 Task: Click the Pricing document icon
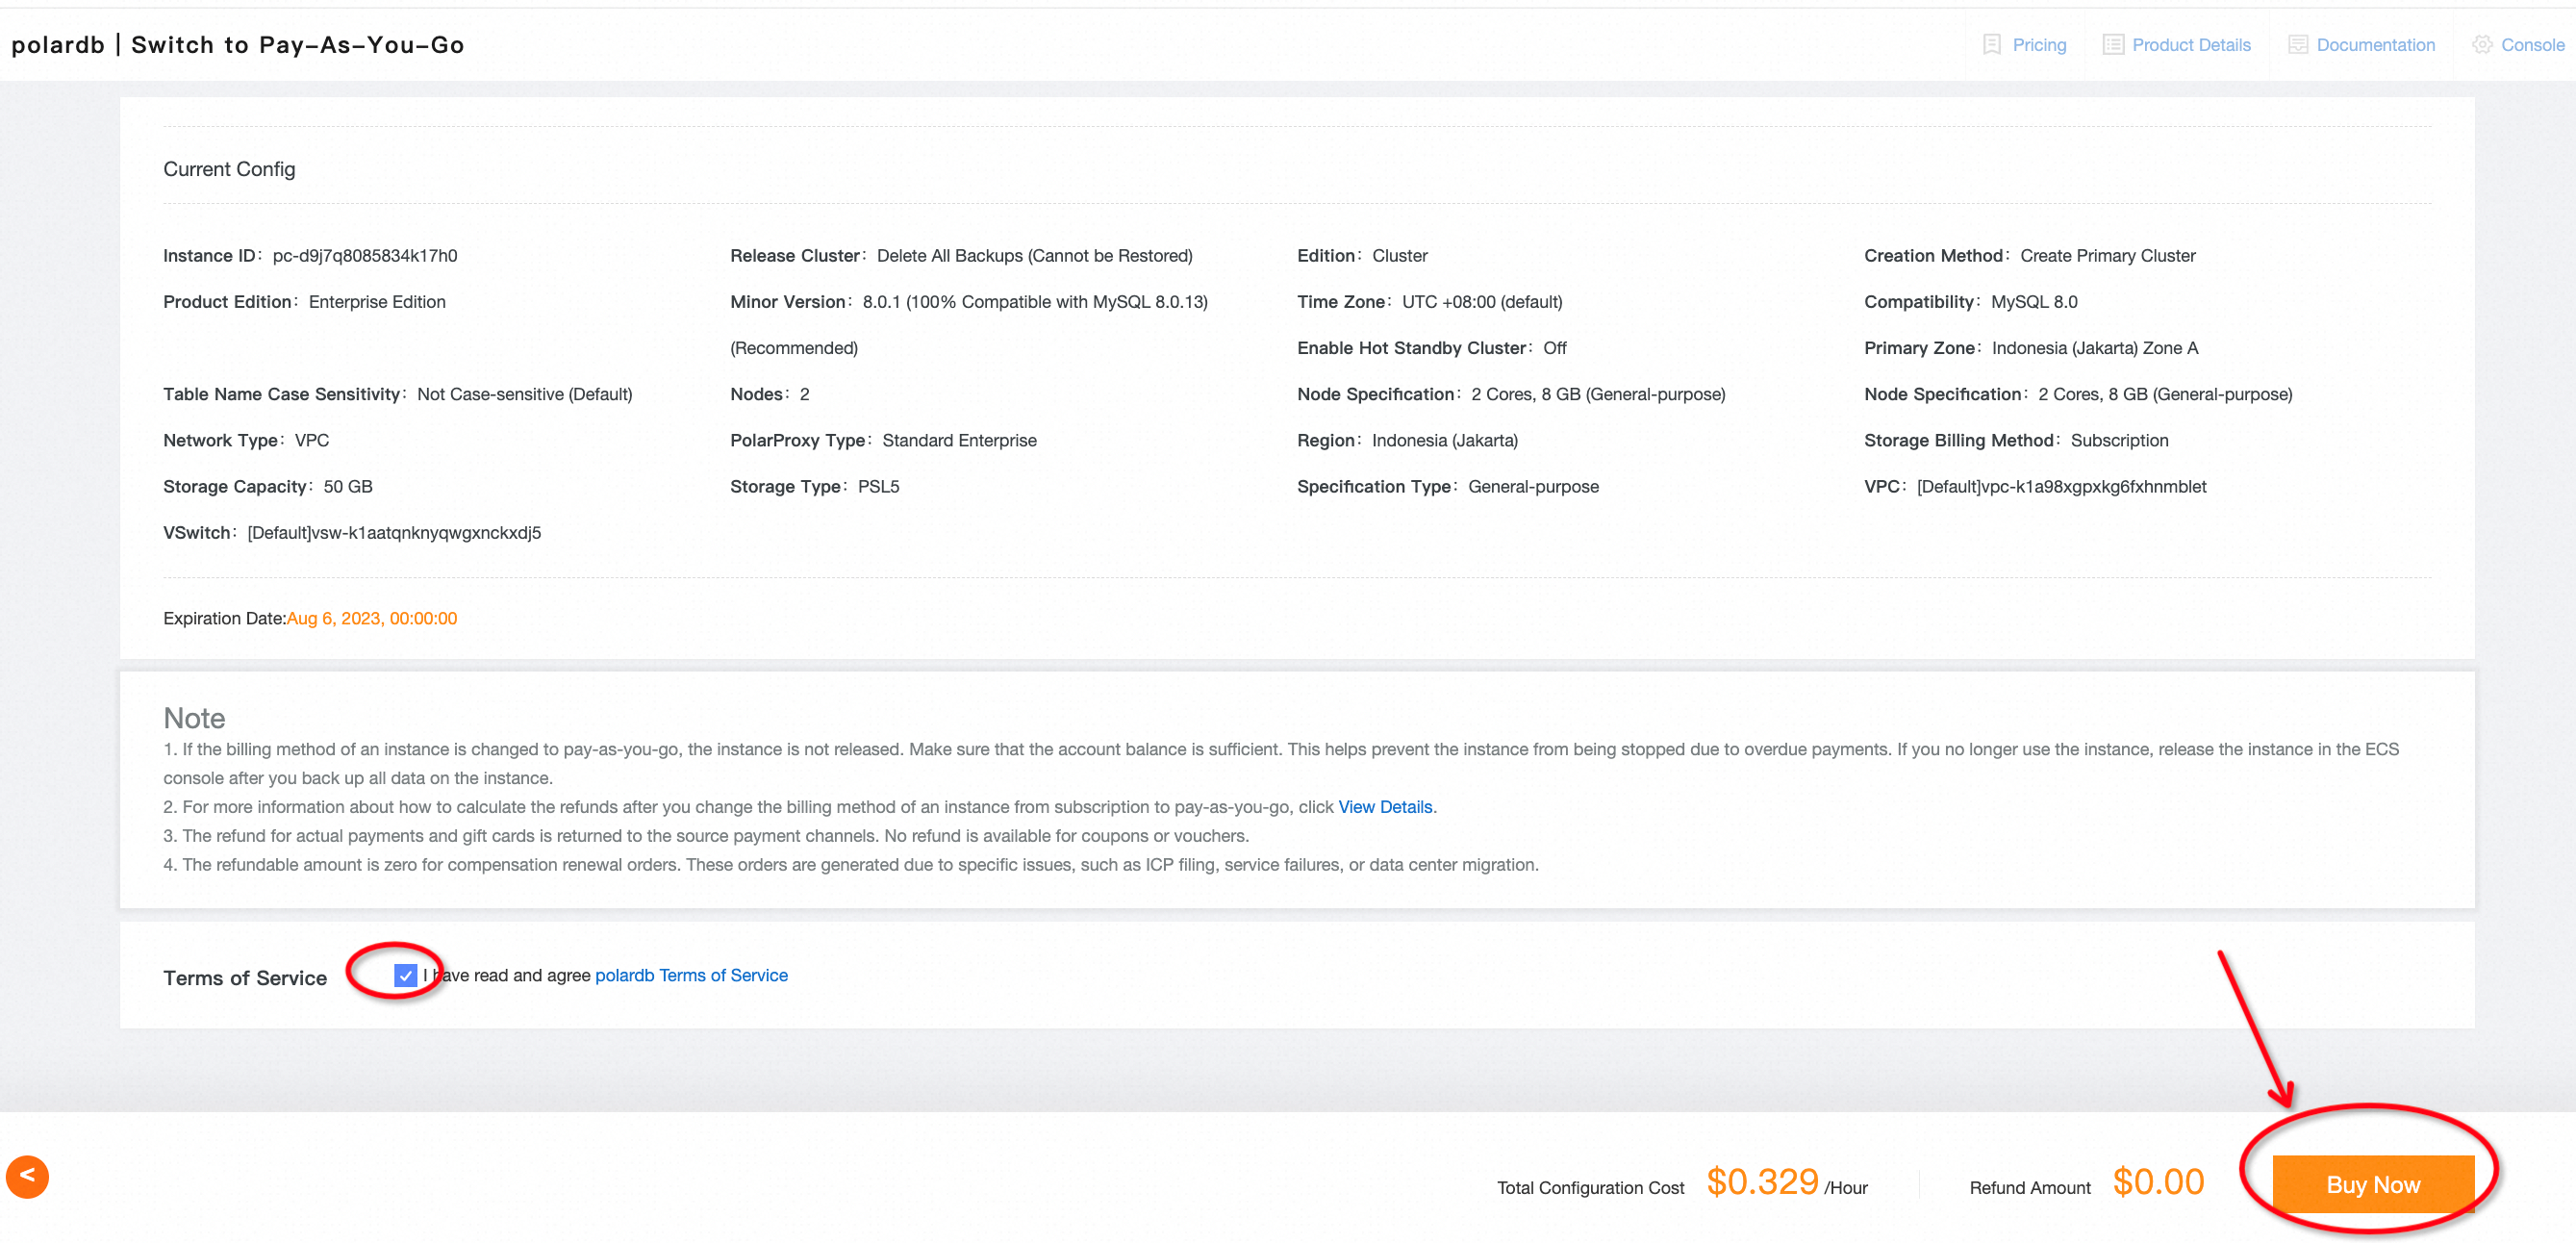(1991, 45)
